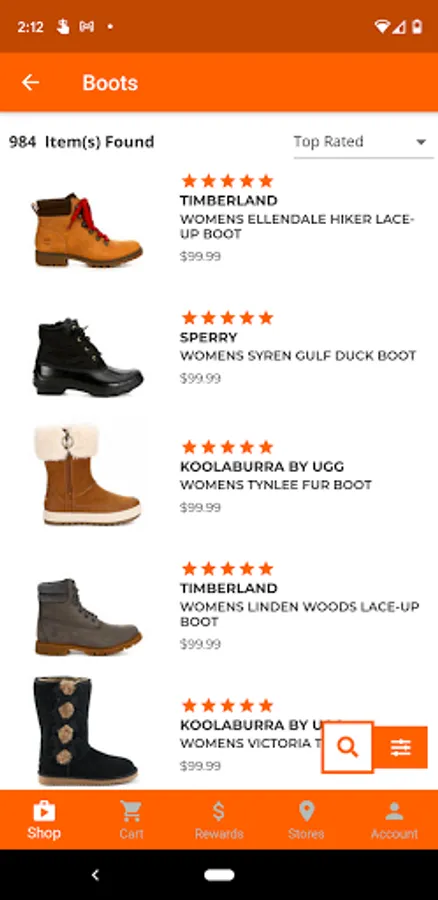Tap the black Koolaburra Victoria boot thumbnail
This screenshot has width=438, height=900.
pos(87,730)
